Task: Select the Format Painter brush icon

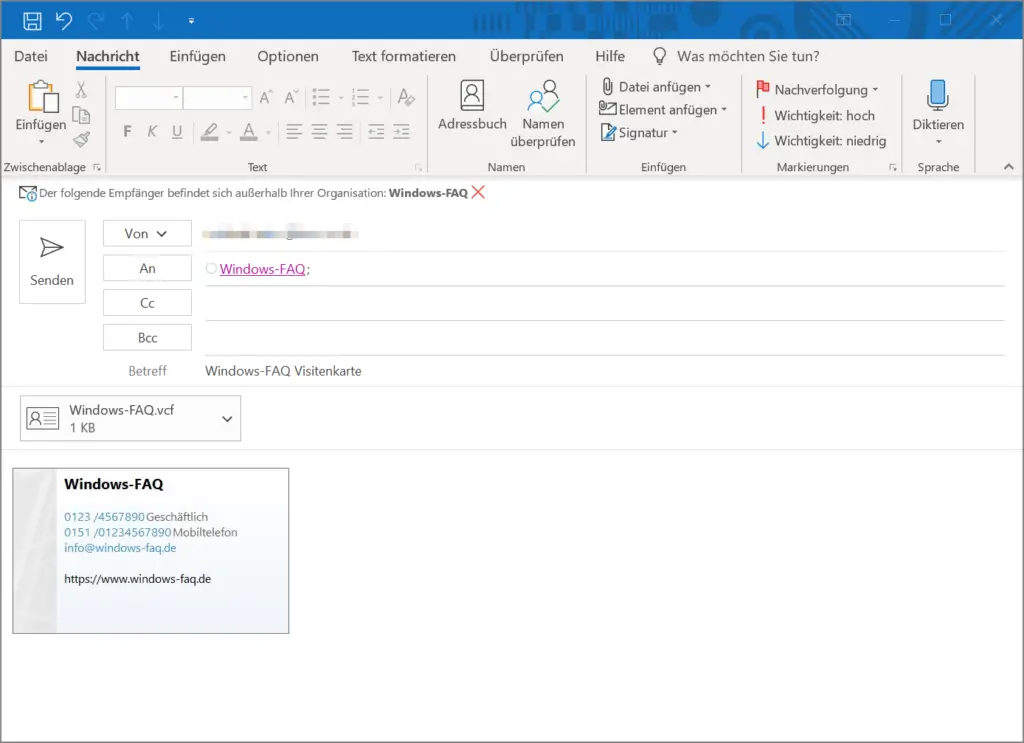Action: click(x=82, y=139)
